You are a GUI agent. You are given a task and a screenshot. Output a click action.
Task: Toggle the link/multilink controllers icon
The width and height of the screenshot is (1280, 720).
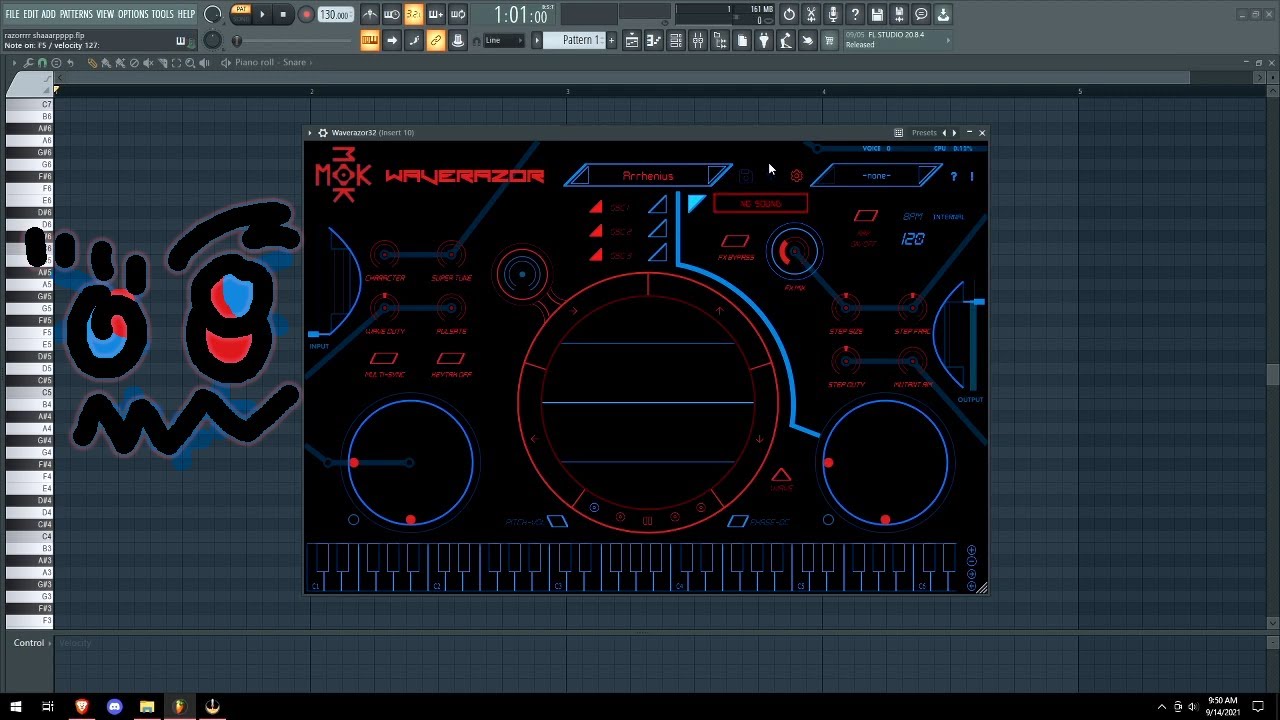[436, 40]
